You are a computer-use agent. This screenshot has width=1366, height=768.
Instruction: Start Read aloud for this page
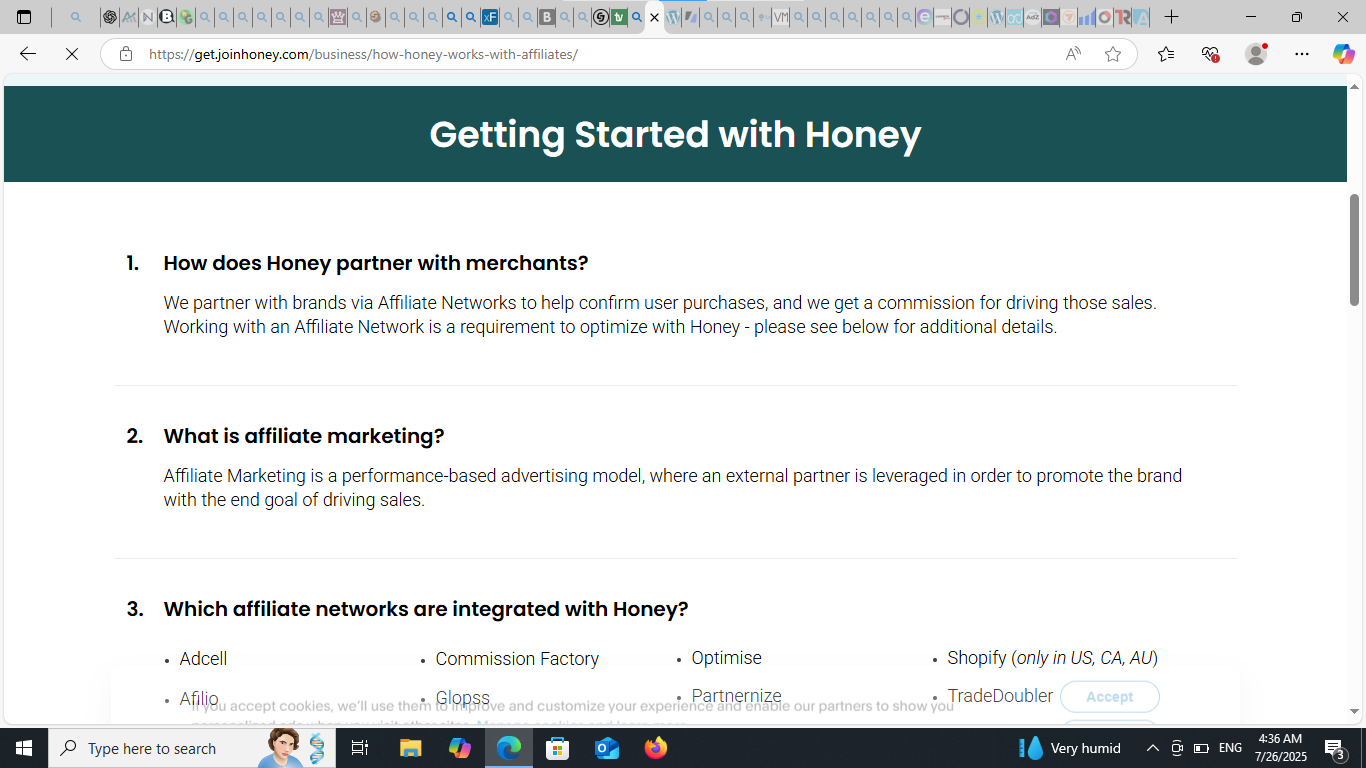click(x=1073, y=54)
